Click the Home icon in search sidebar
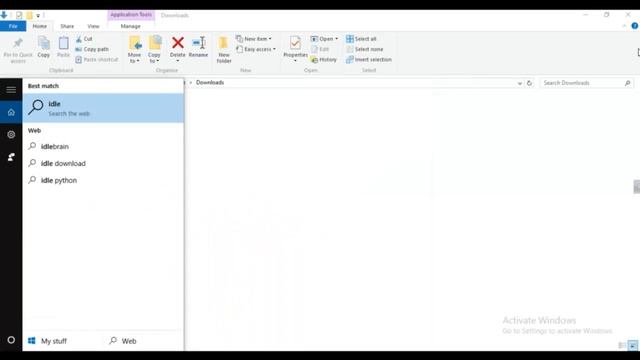Screen dimensions: 640x360 click(x=11, y=112)
